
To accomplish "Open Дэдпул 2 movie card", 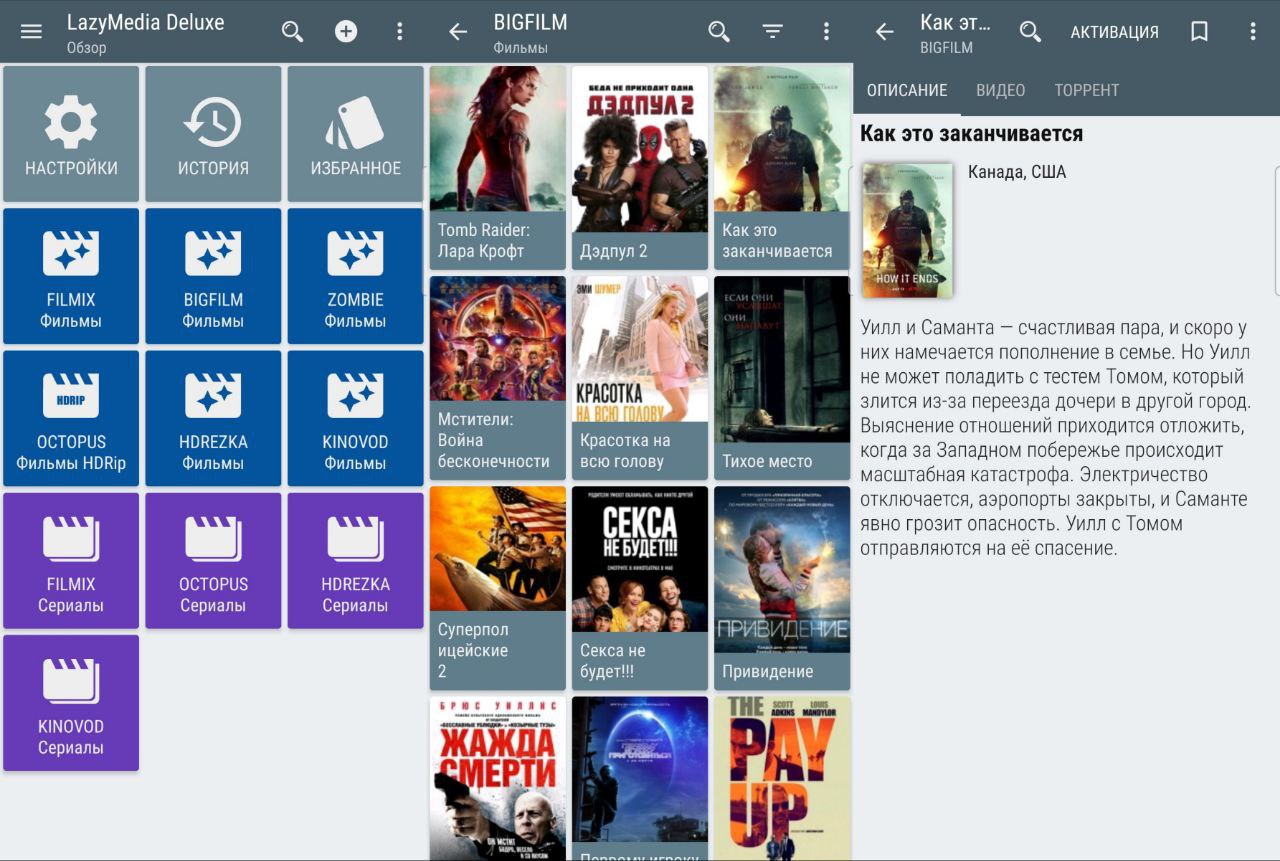I will pyautogui.click(x=640, y=168).
